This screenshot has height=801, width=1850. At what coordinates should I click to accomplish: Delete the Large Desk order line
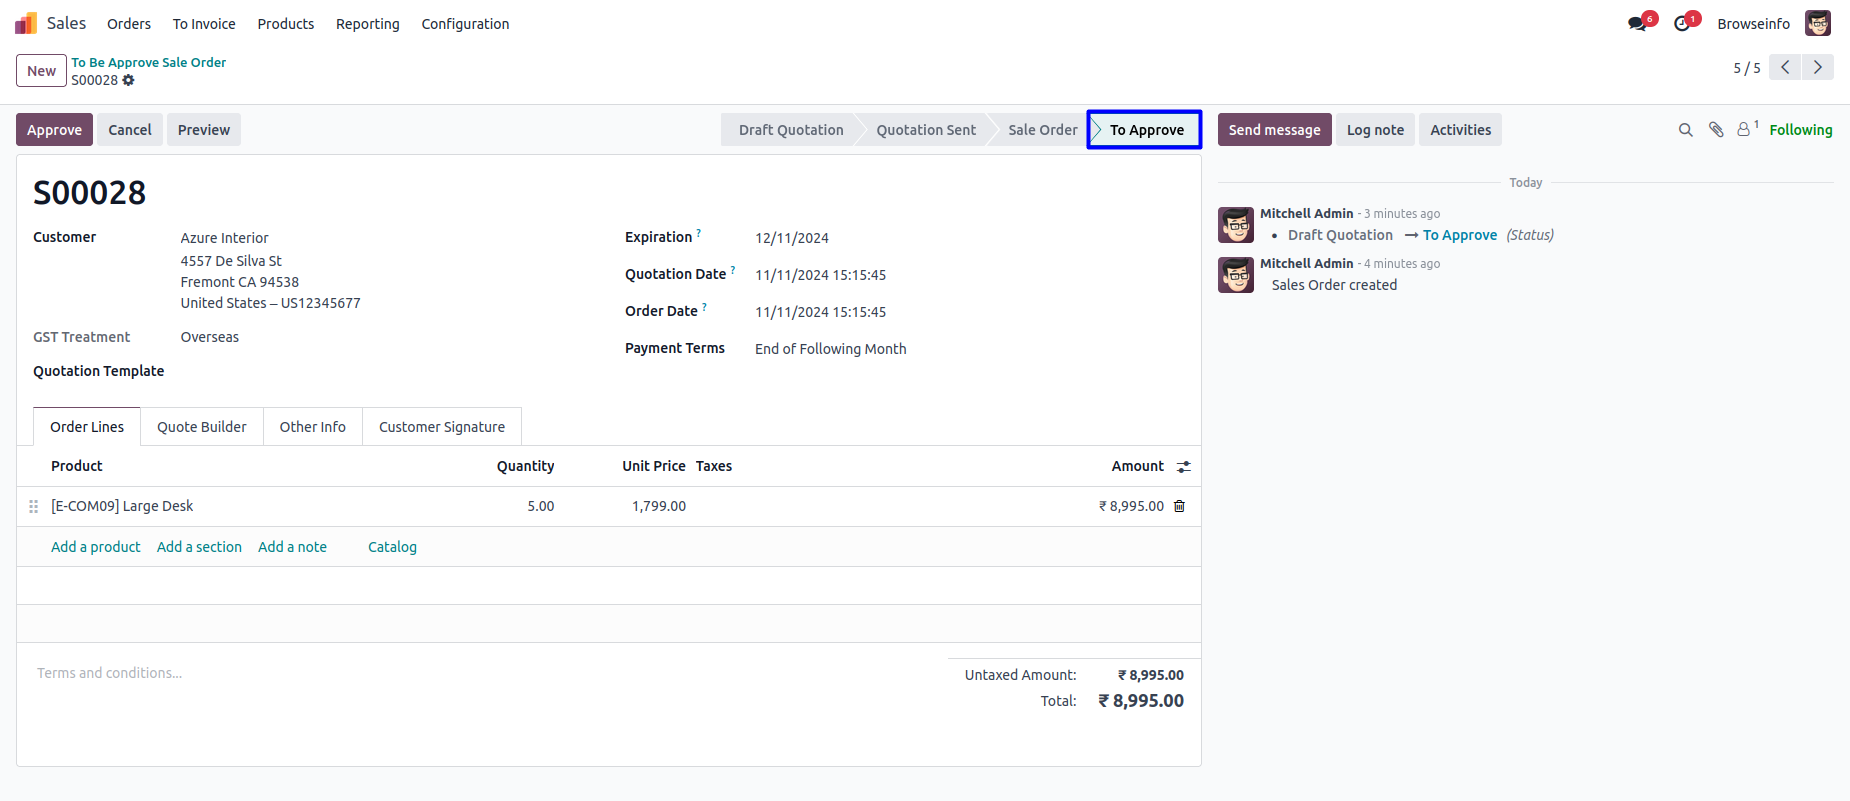1179,506
